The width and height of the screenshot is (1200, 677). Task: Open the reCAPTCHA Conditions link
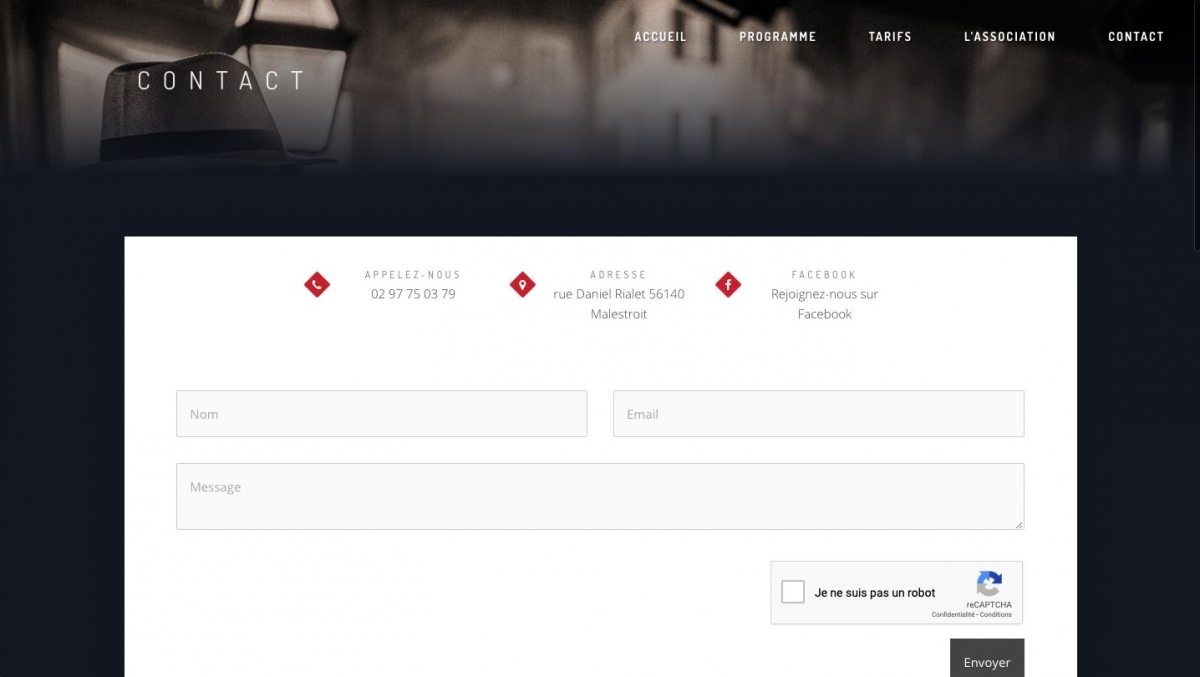click(996, 615)
